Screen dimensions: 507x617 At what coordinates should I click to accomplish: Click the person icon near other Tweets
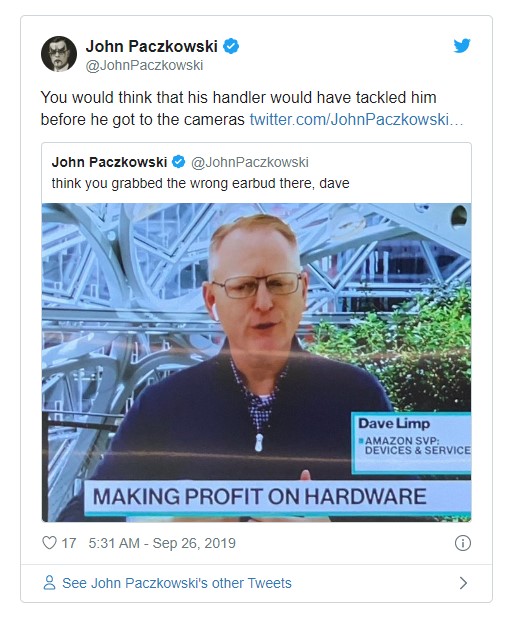click(49, 583)
